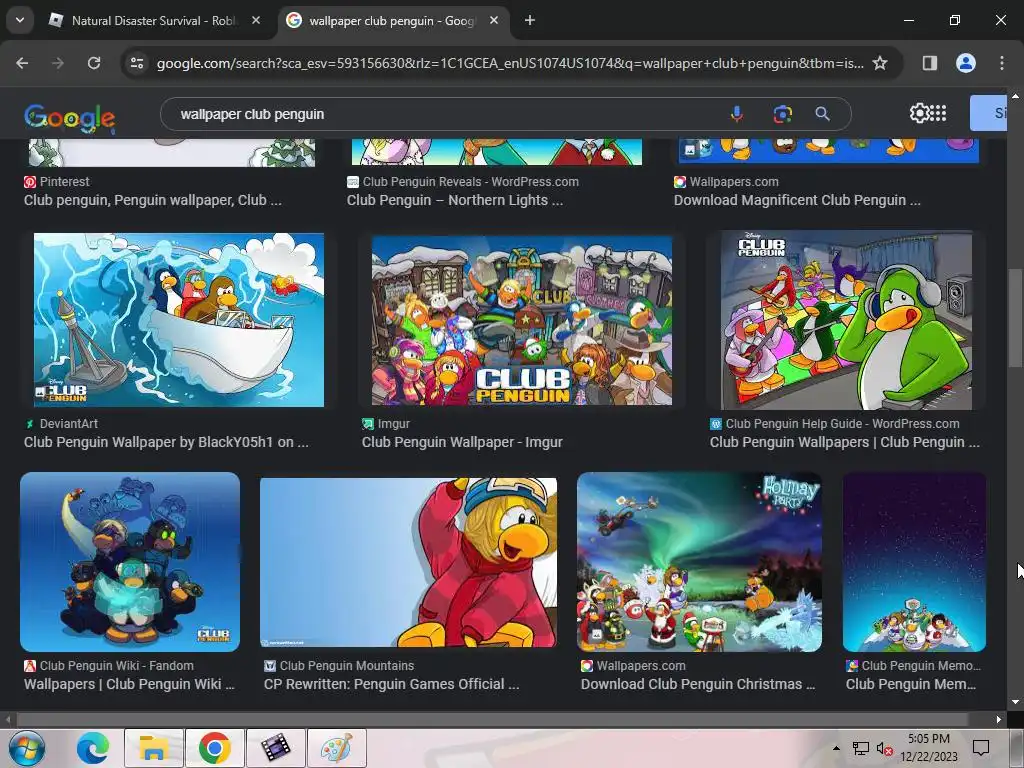Reload the current page
Viewport: 1024px width, 768px height.
[x=94, y=63]
